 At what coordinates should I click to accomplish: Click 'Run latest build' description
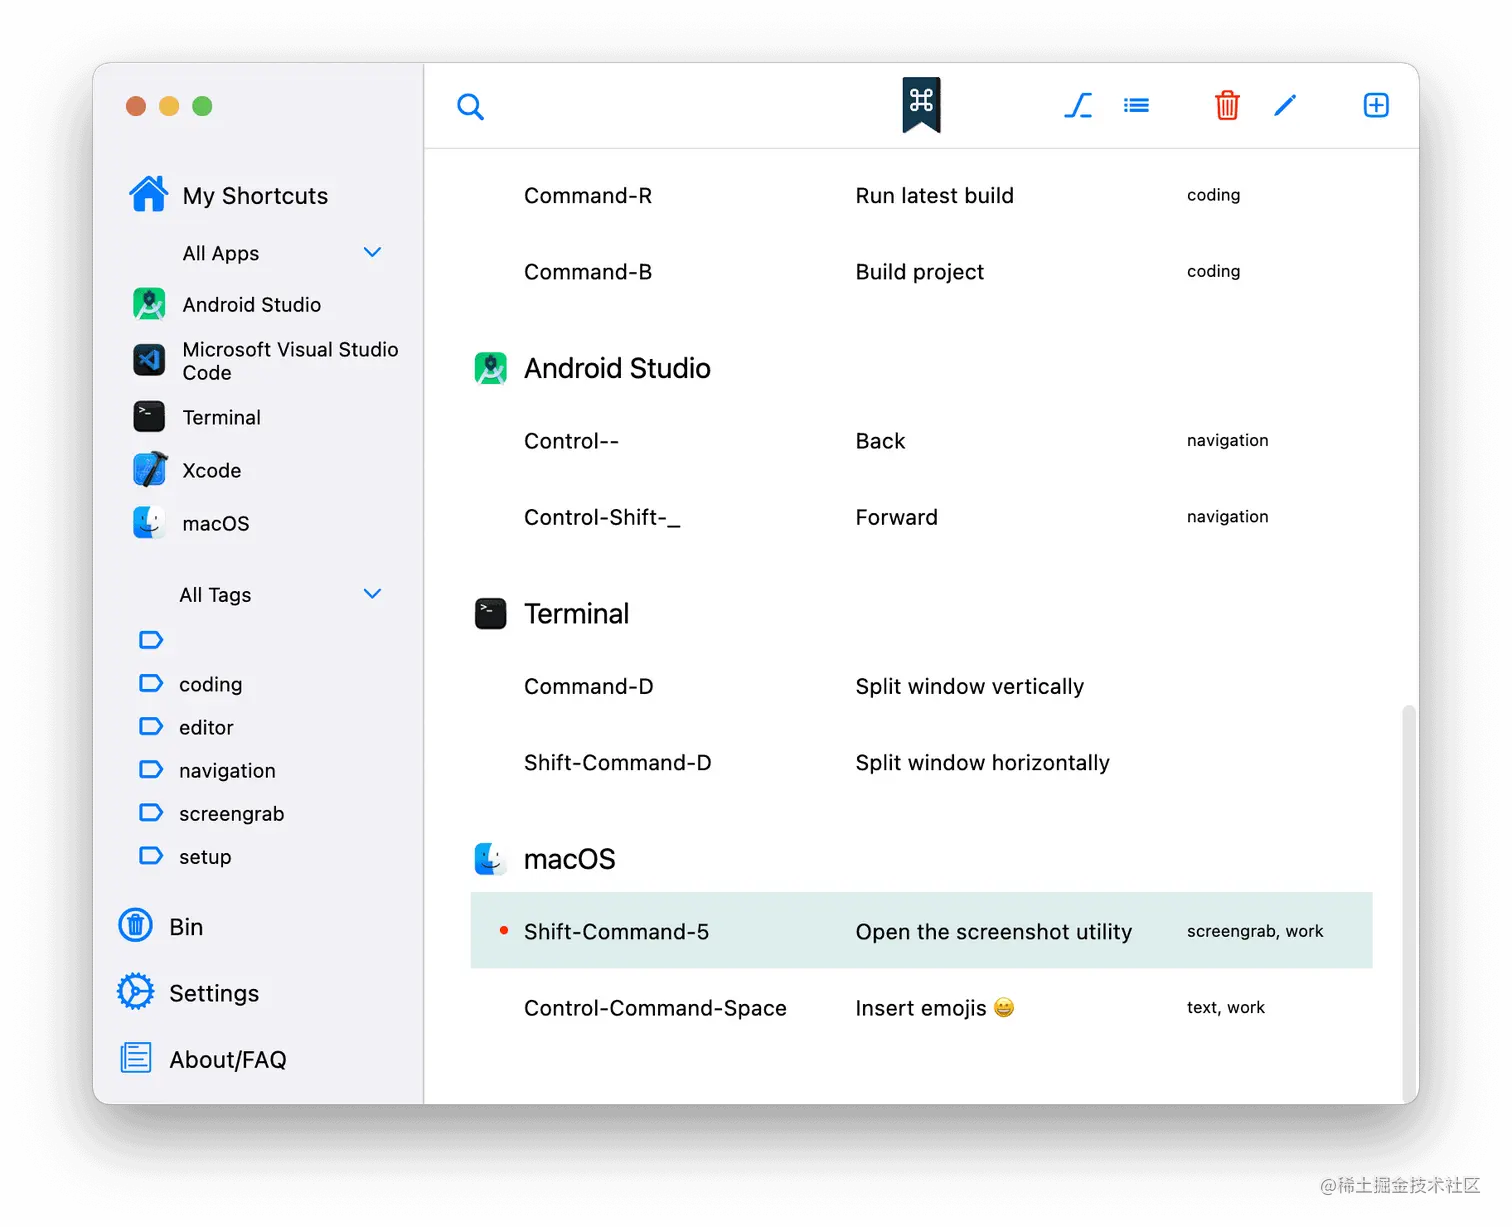click(x=934, y=196)
